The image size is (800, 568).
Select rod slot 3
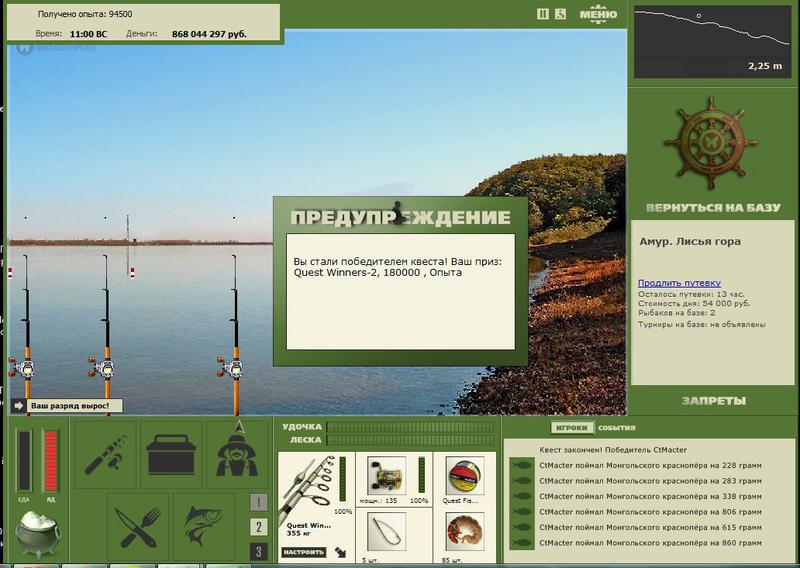259,552
